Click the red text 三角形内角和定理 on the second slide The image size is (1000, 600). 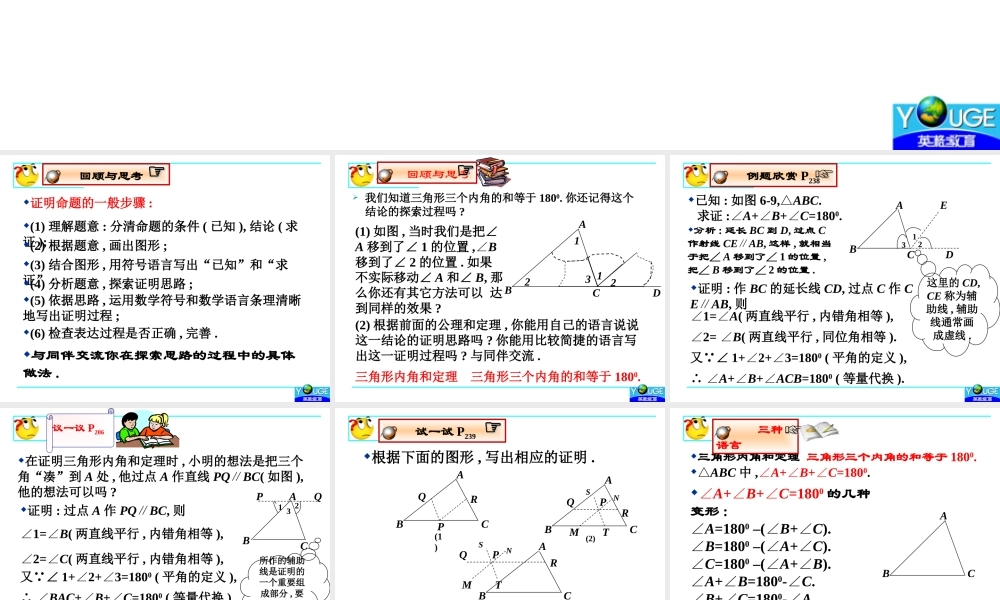pyautogui.click(x=406, y=377)
